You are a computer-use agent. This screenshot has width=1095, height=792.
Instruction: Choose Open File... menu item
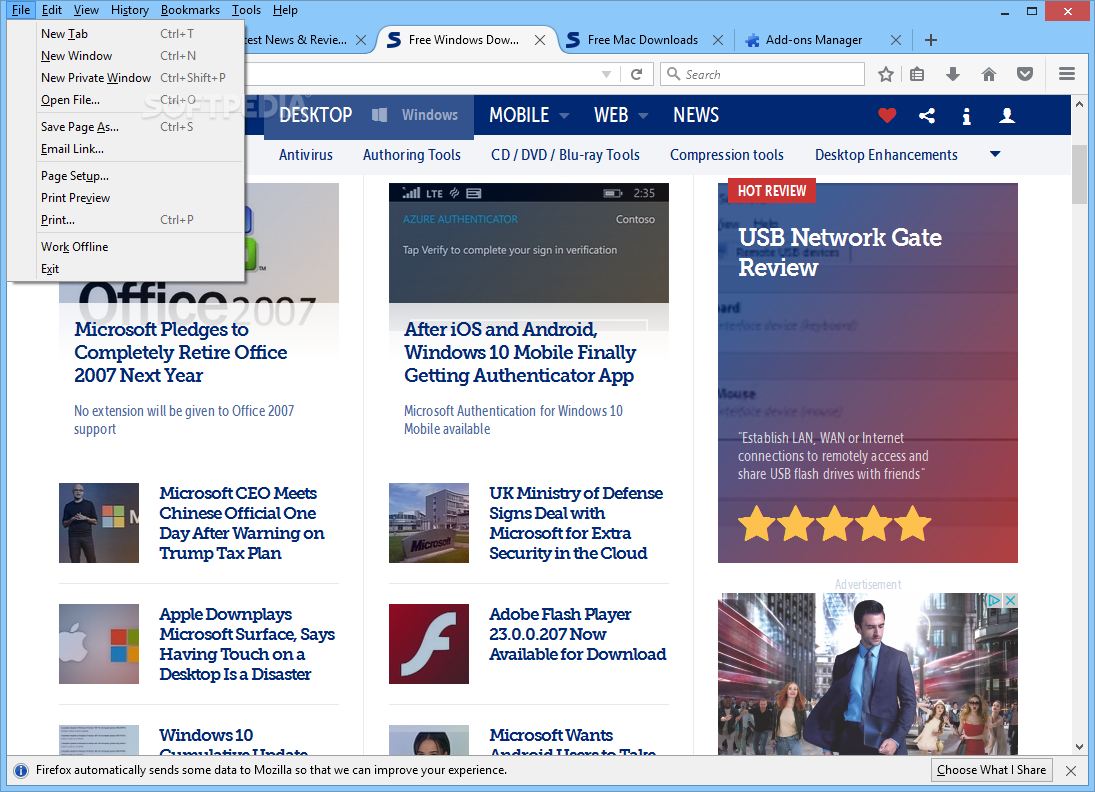(126, 100)
